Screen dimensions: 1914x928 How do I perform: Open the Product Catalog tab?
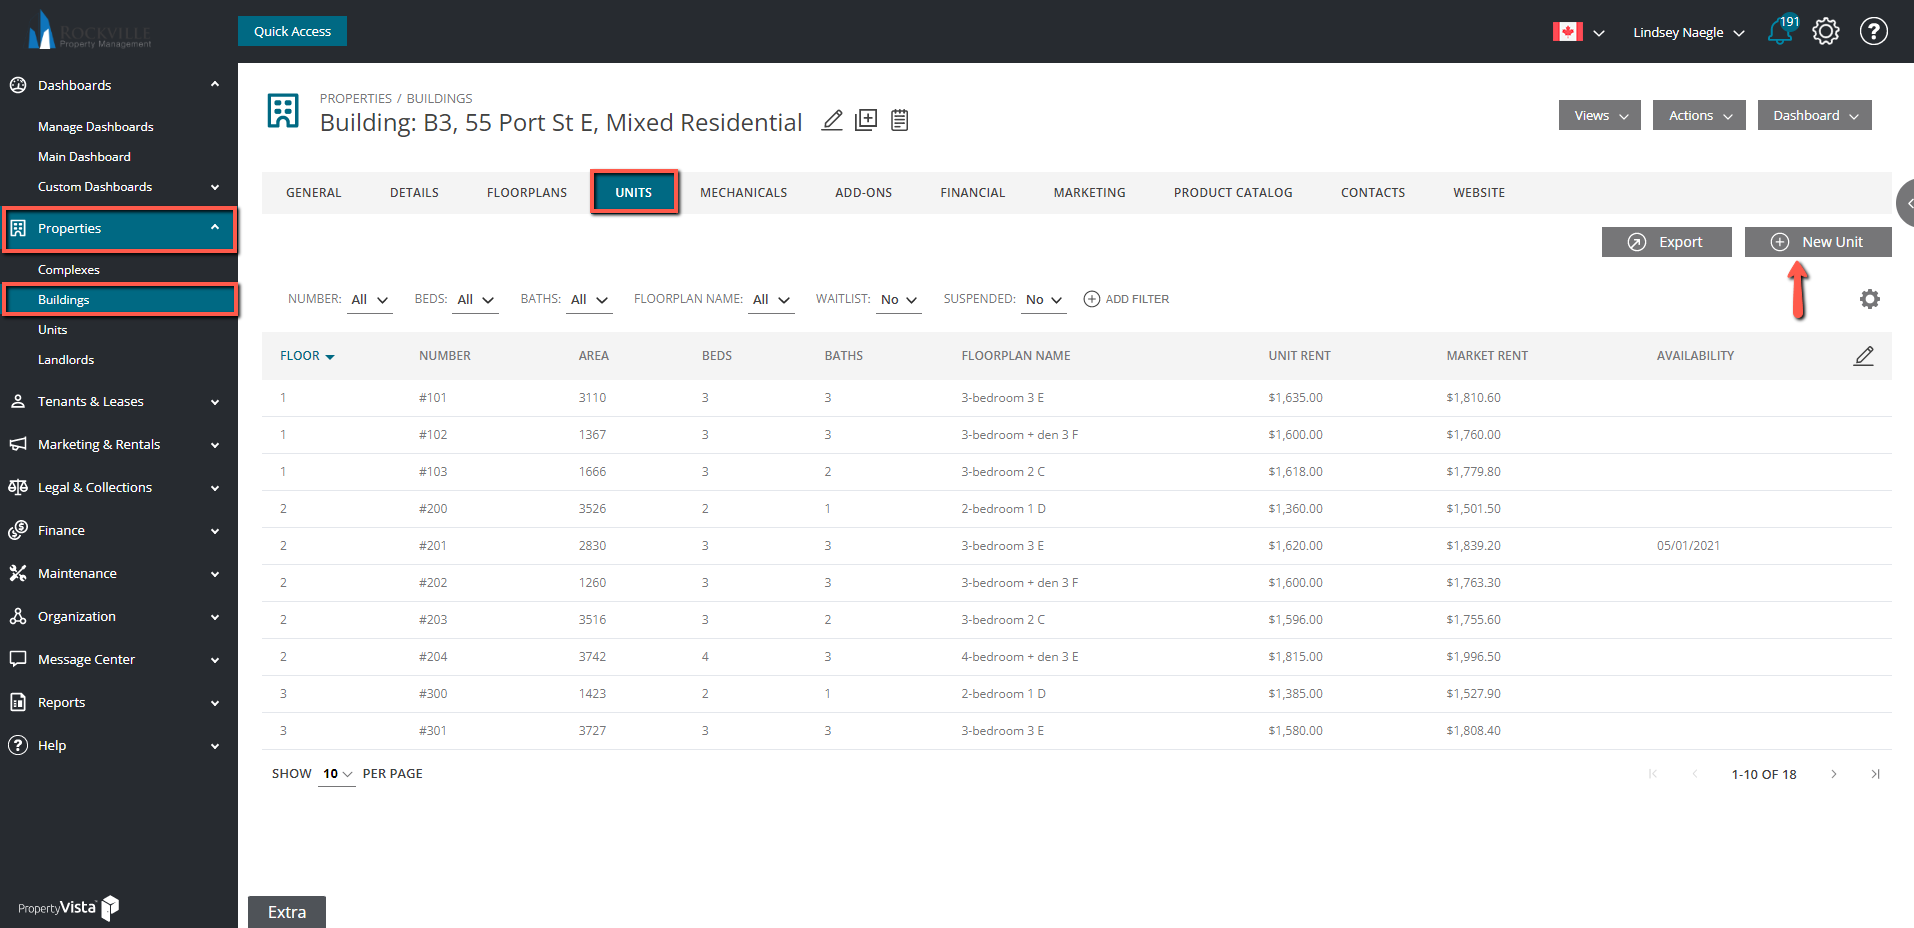tap(1233, 193)
